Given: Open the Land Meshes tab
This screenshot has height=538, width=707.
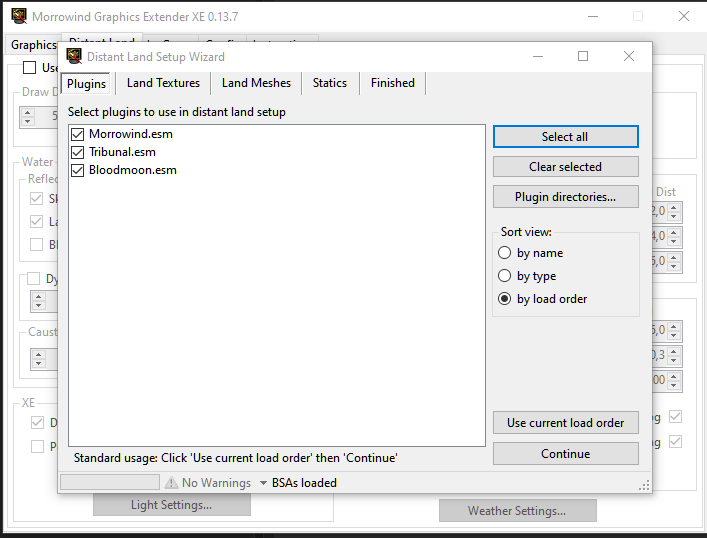Looking at the screenshot, I should click(256, 83).
